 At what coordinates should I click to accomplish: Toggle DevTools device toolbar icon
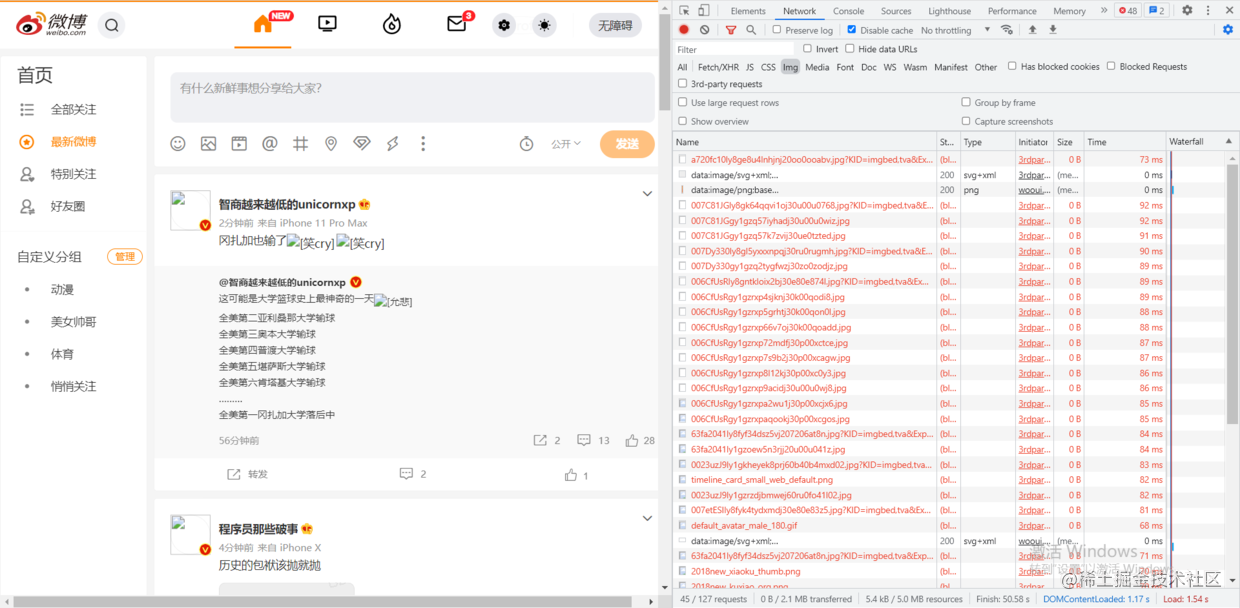point(704,11)
